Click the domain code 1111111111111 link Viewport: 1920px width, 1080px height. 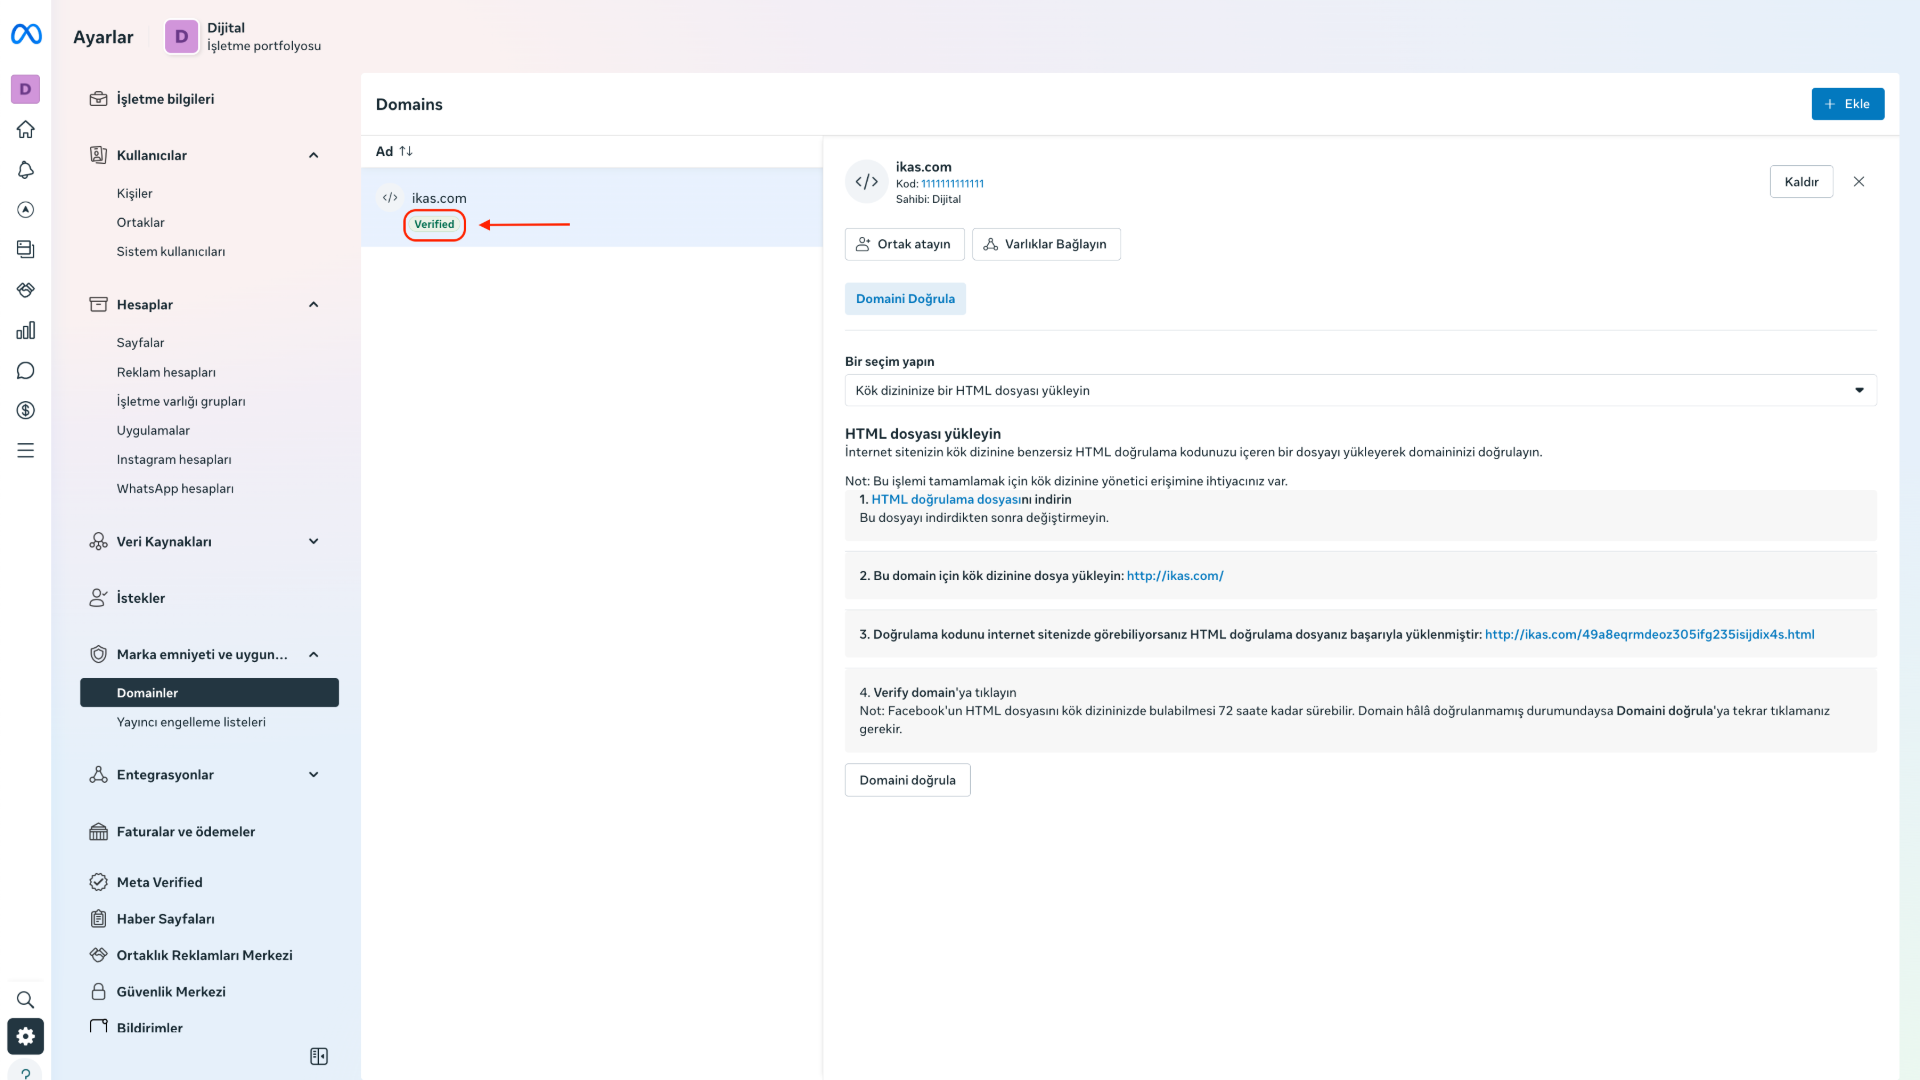tap(952, 184)
